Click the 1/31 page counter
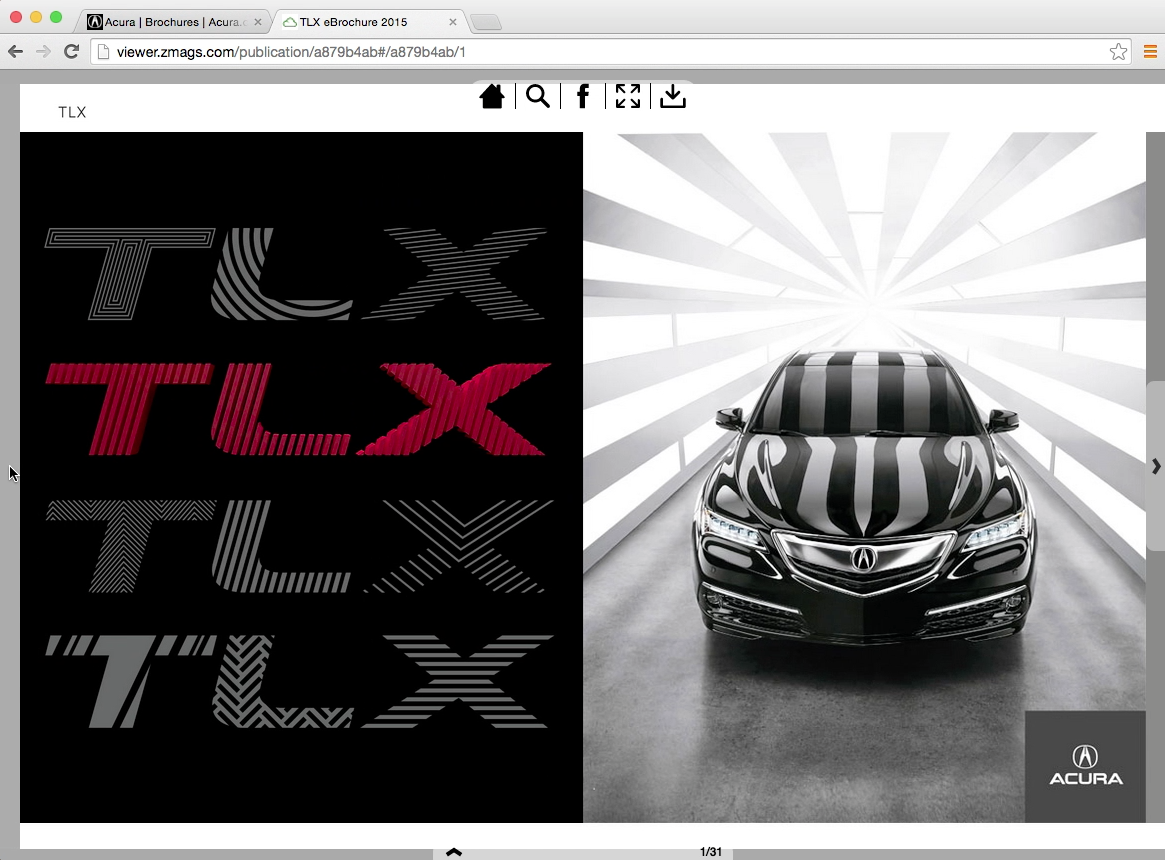 tap(710, 852)
